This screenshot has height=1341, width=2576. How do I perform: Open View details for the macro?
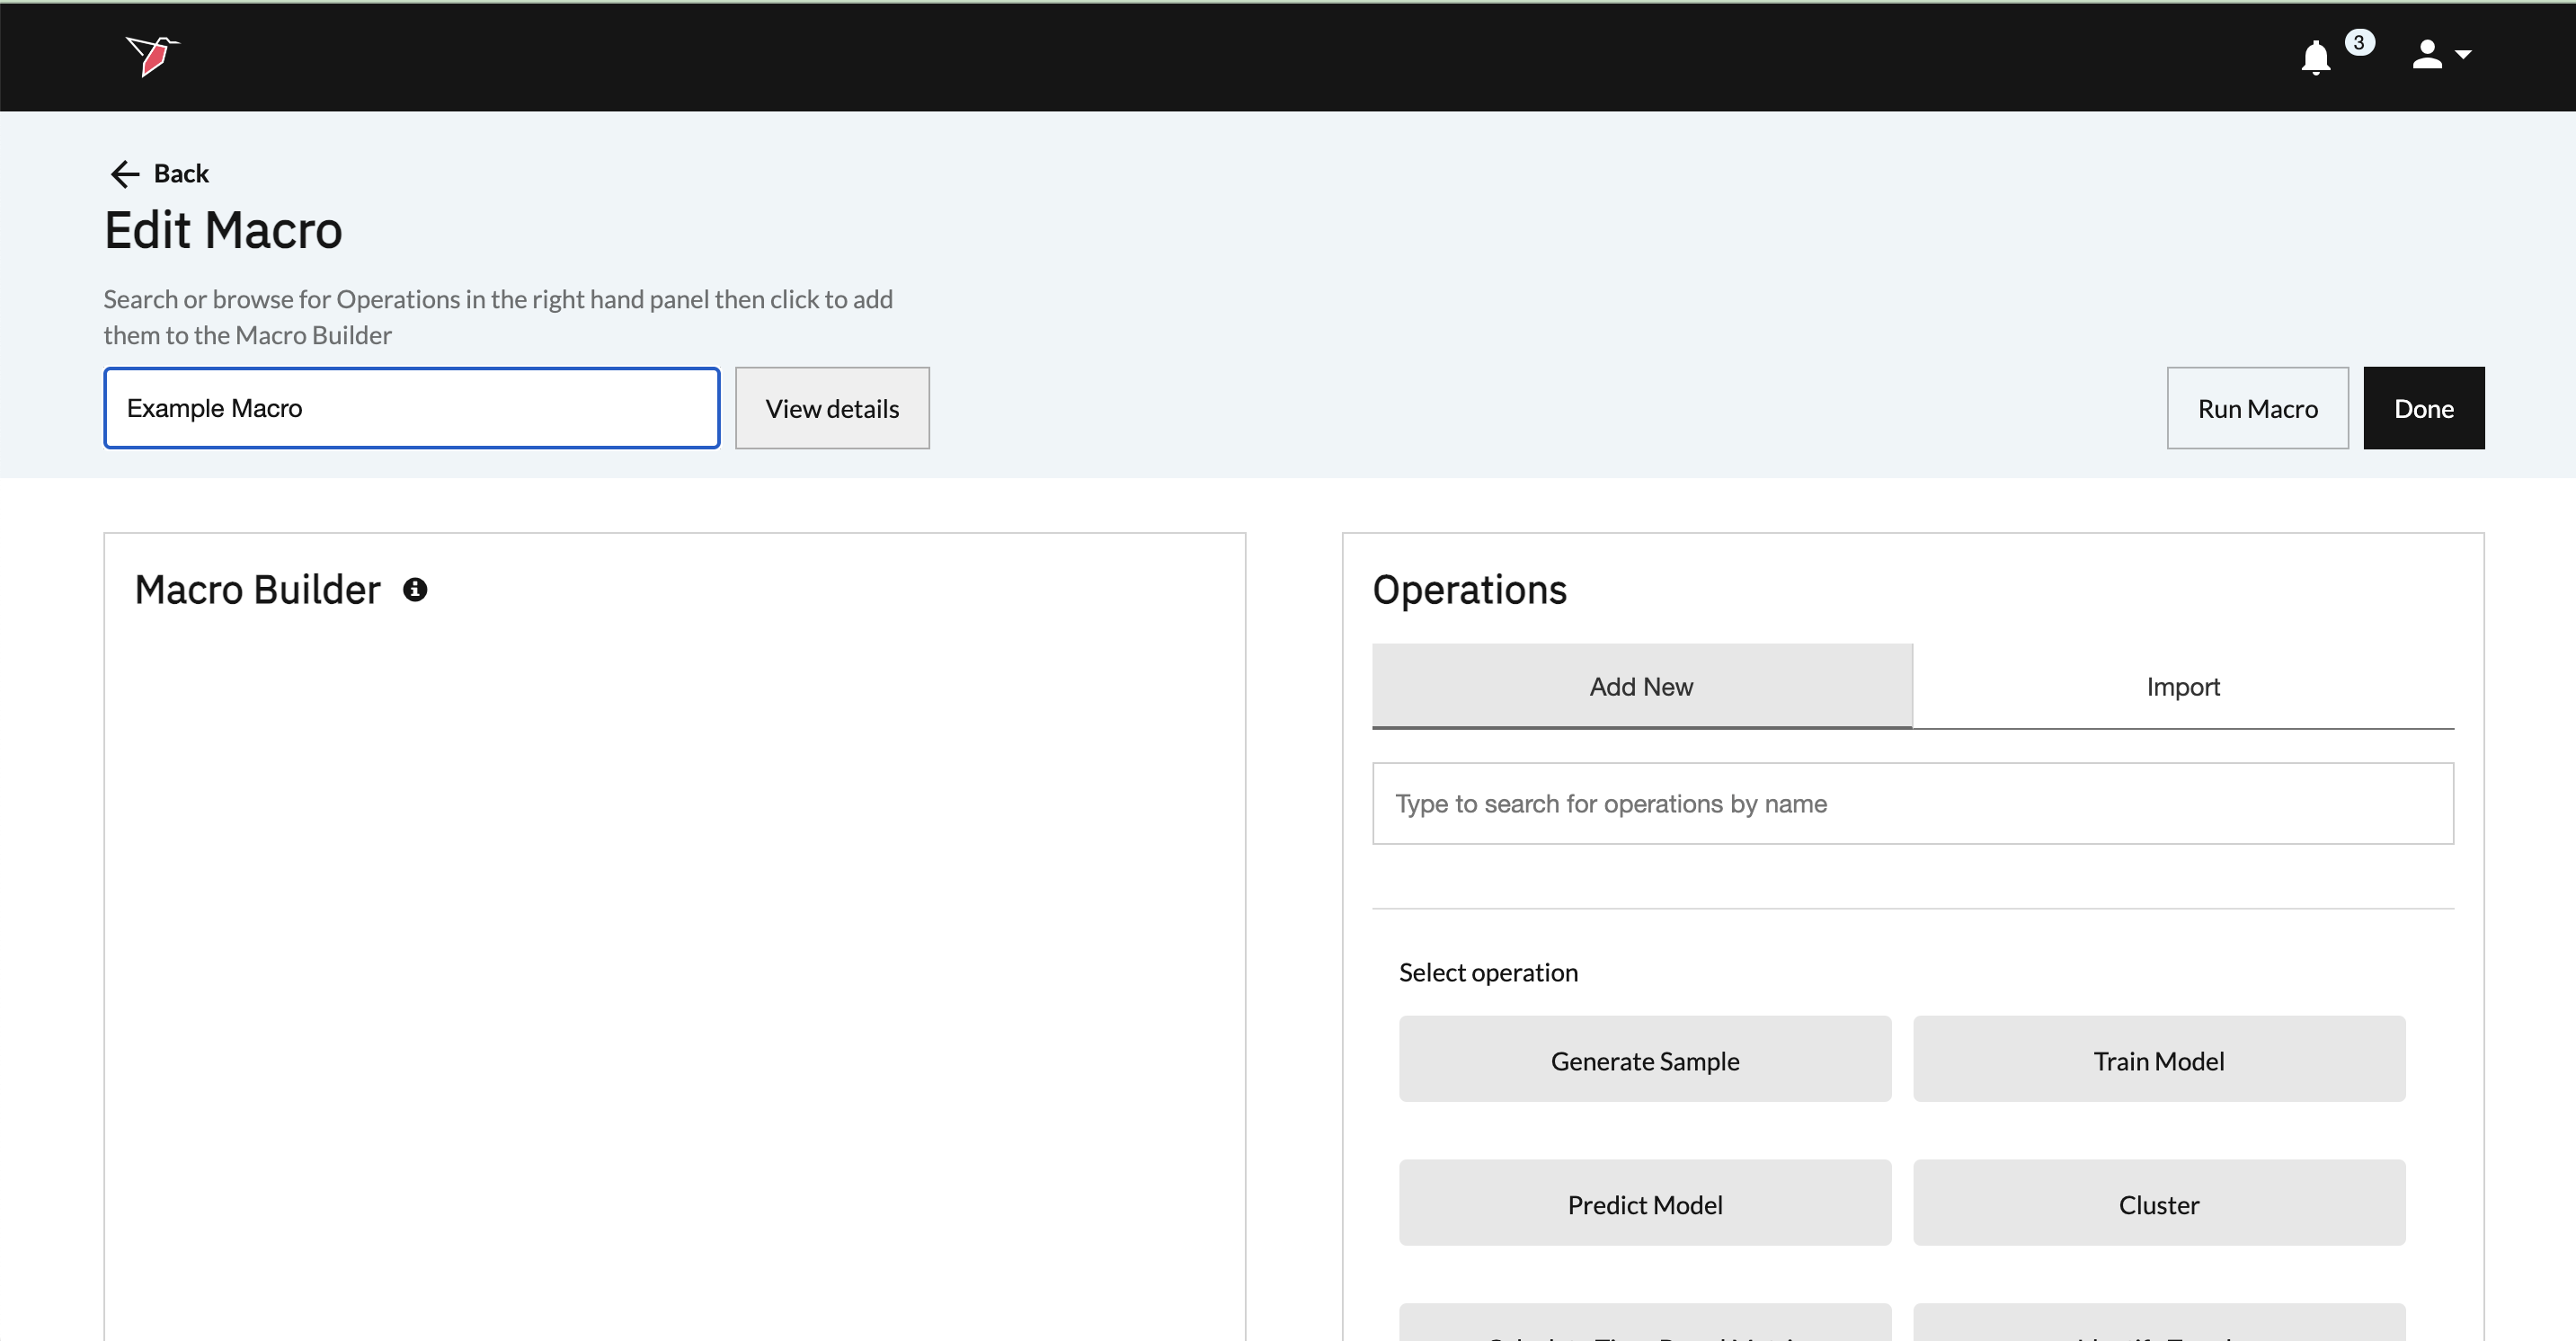point(832,408)
